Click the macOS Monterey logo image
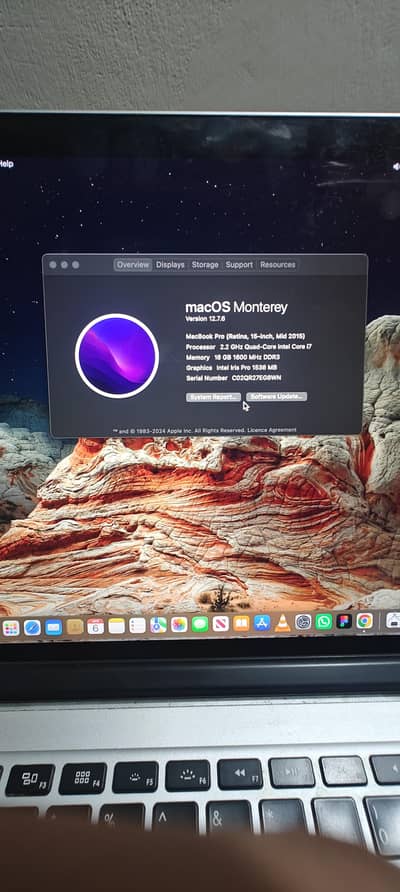 [x=117, y=356]
